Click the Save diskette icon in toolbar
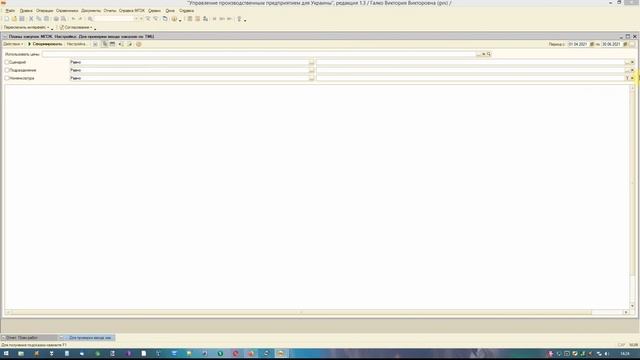 [x=22, y=19]
